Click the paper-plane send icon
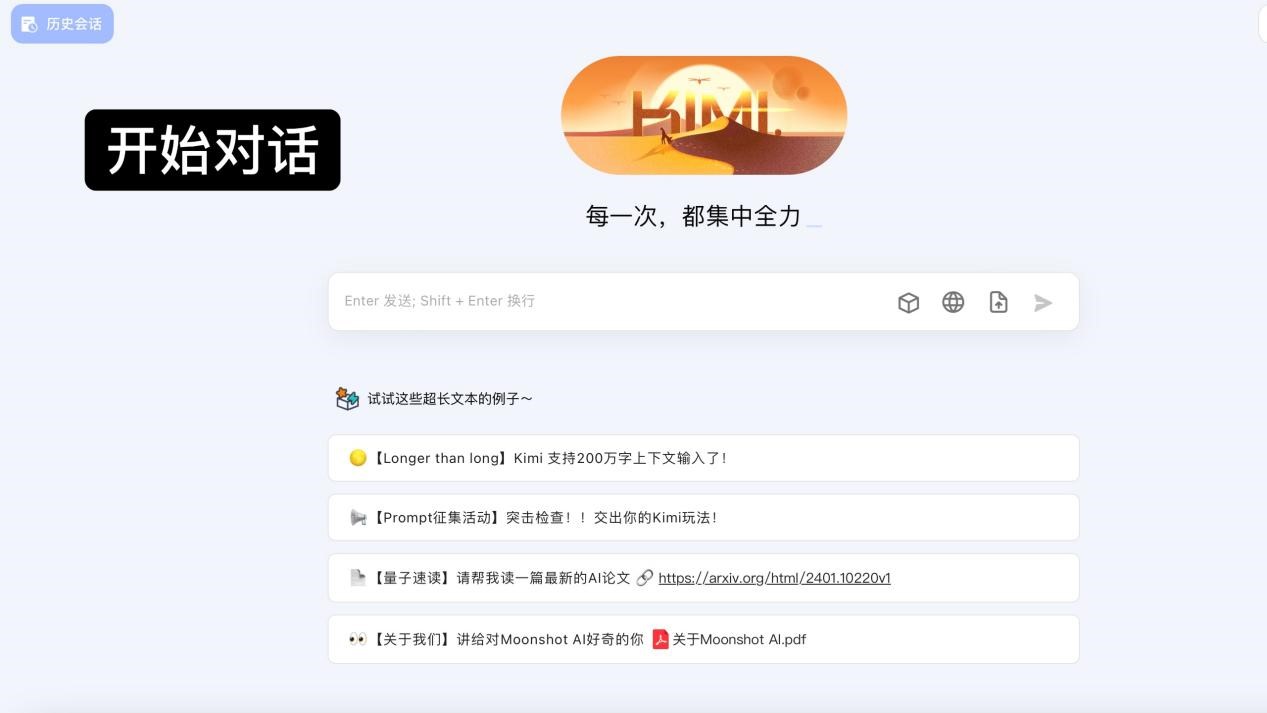This screenshot has width=1267, height=713. pyautogui.click(x=1043, y=302)
